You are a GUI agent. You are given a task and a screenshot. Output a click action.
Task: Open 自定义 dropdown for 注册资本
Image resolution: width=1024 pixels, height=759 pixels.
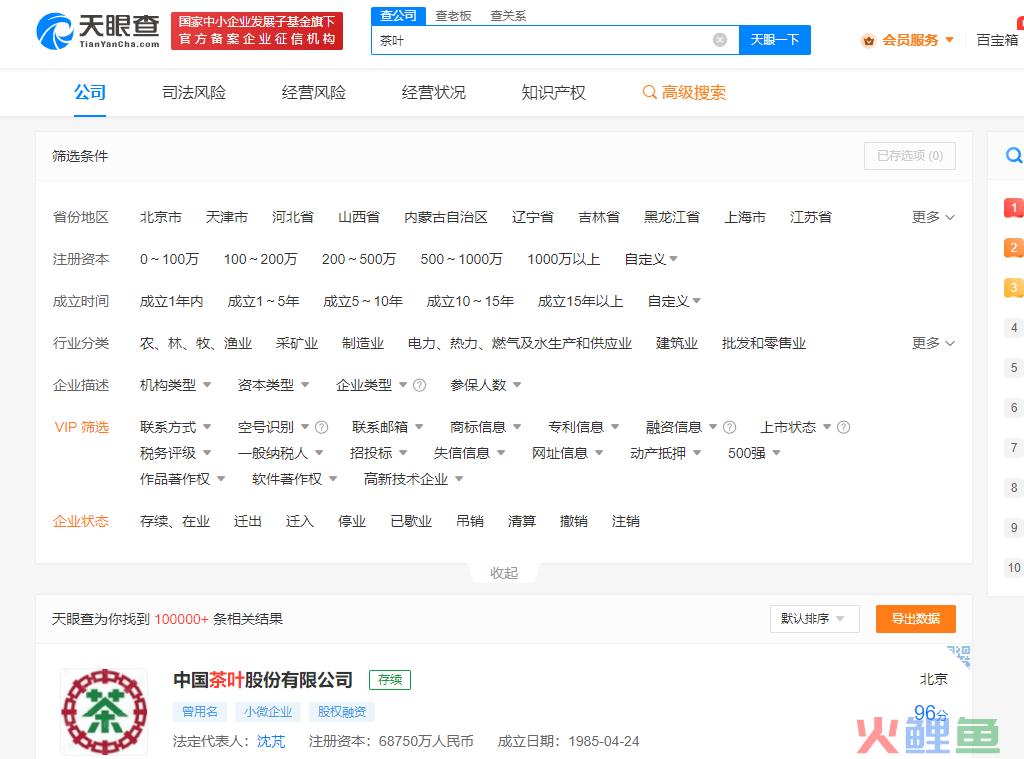pos(650,259)
